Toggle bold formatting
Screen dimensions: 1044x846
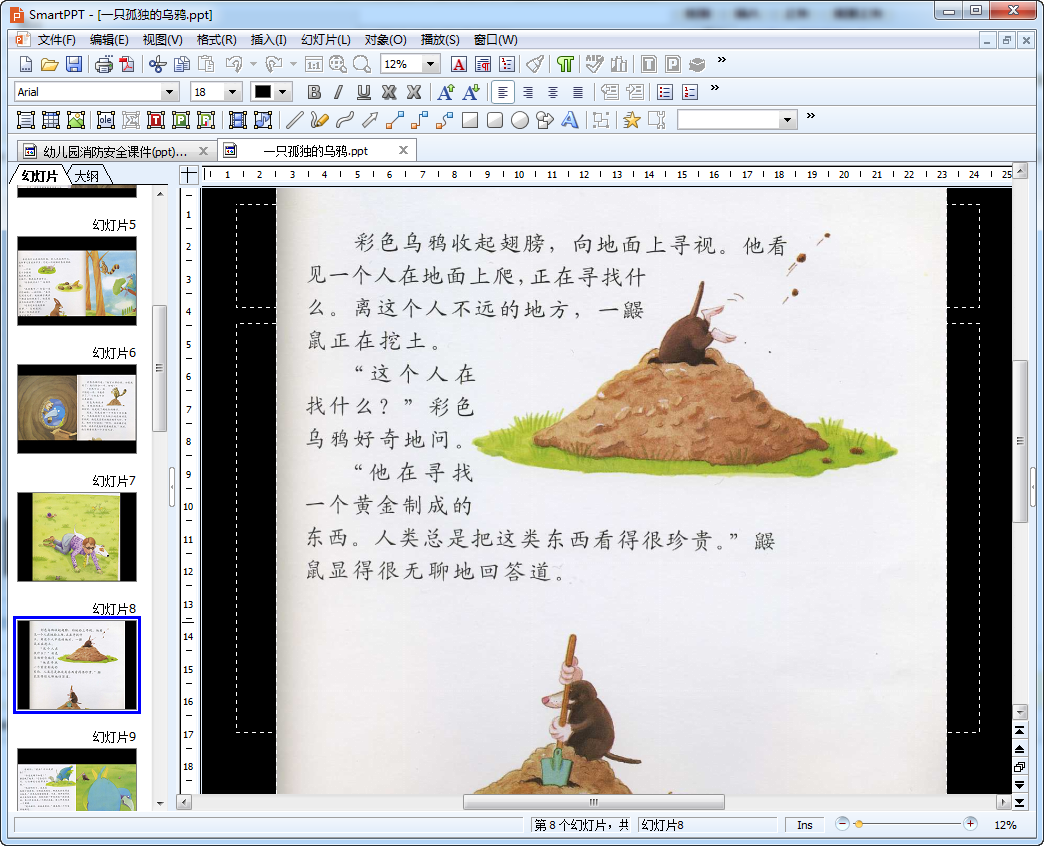pyautogui.click(x=314, y=93)
